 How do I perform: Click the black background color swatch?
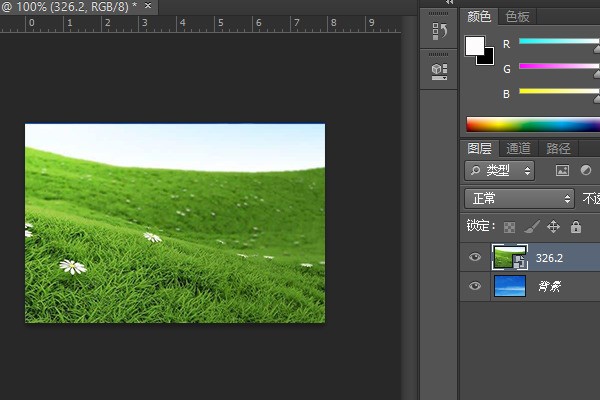click(x=488, y=59)
